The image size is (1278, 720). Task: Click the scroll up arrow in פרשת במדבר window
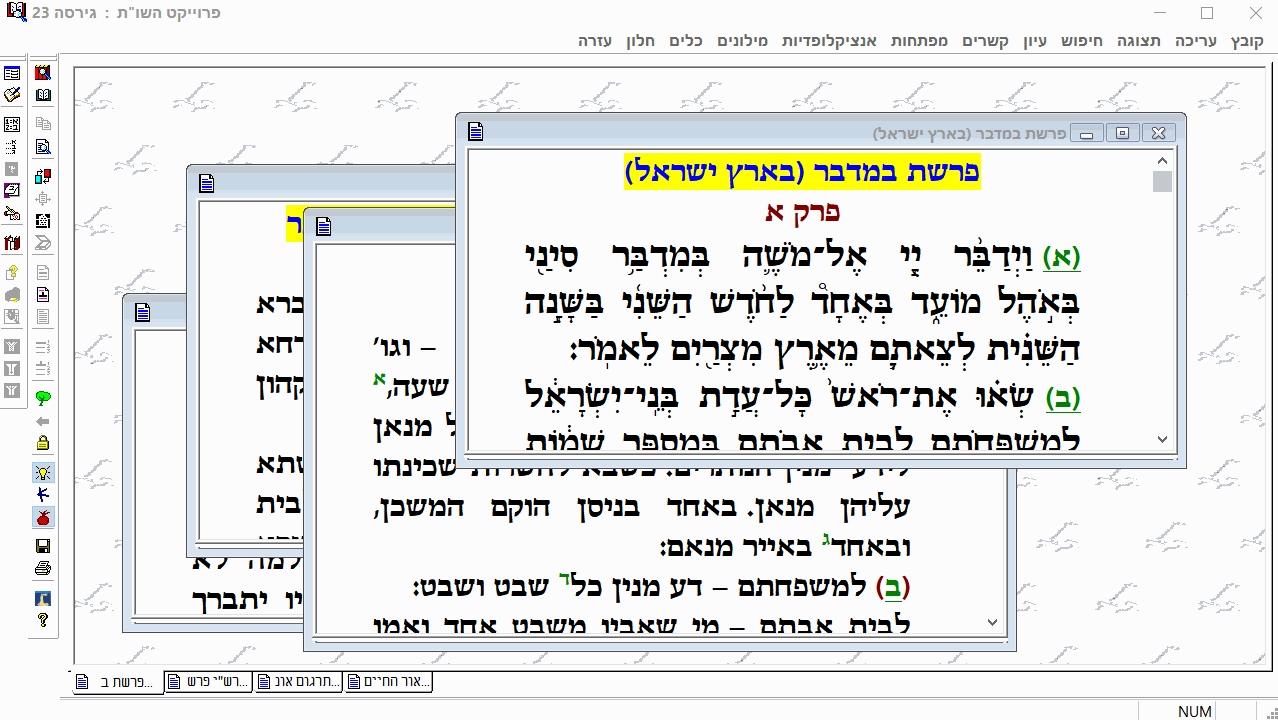[1162, 161]
